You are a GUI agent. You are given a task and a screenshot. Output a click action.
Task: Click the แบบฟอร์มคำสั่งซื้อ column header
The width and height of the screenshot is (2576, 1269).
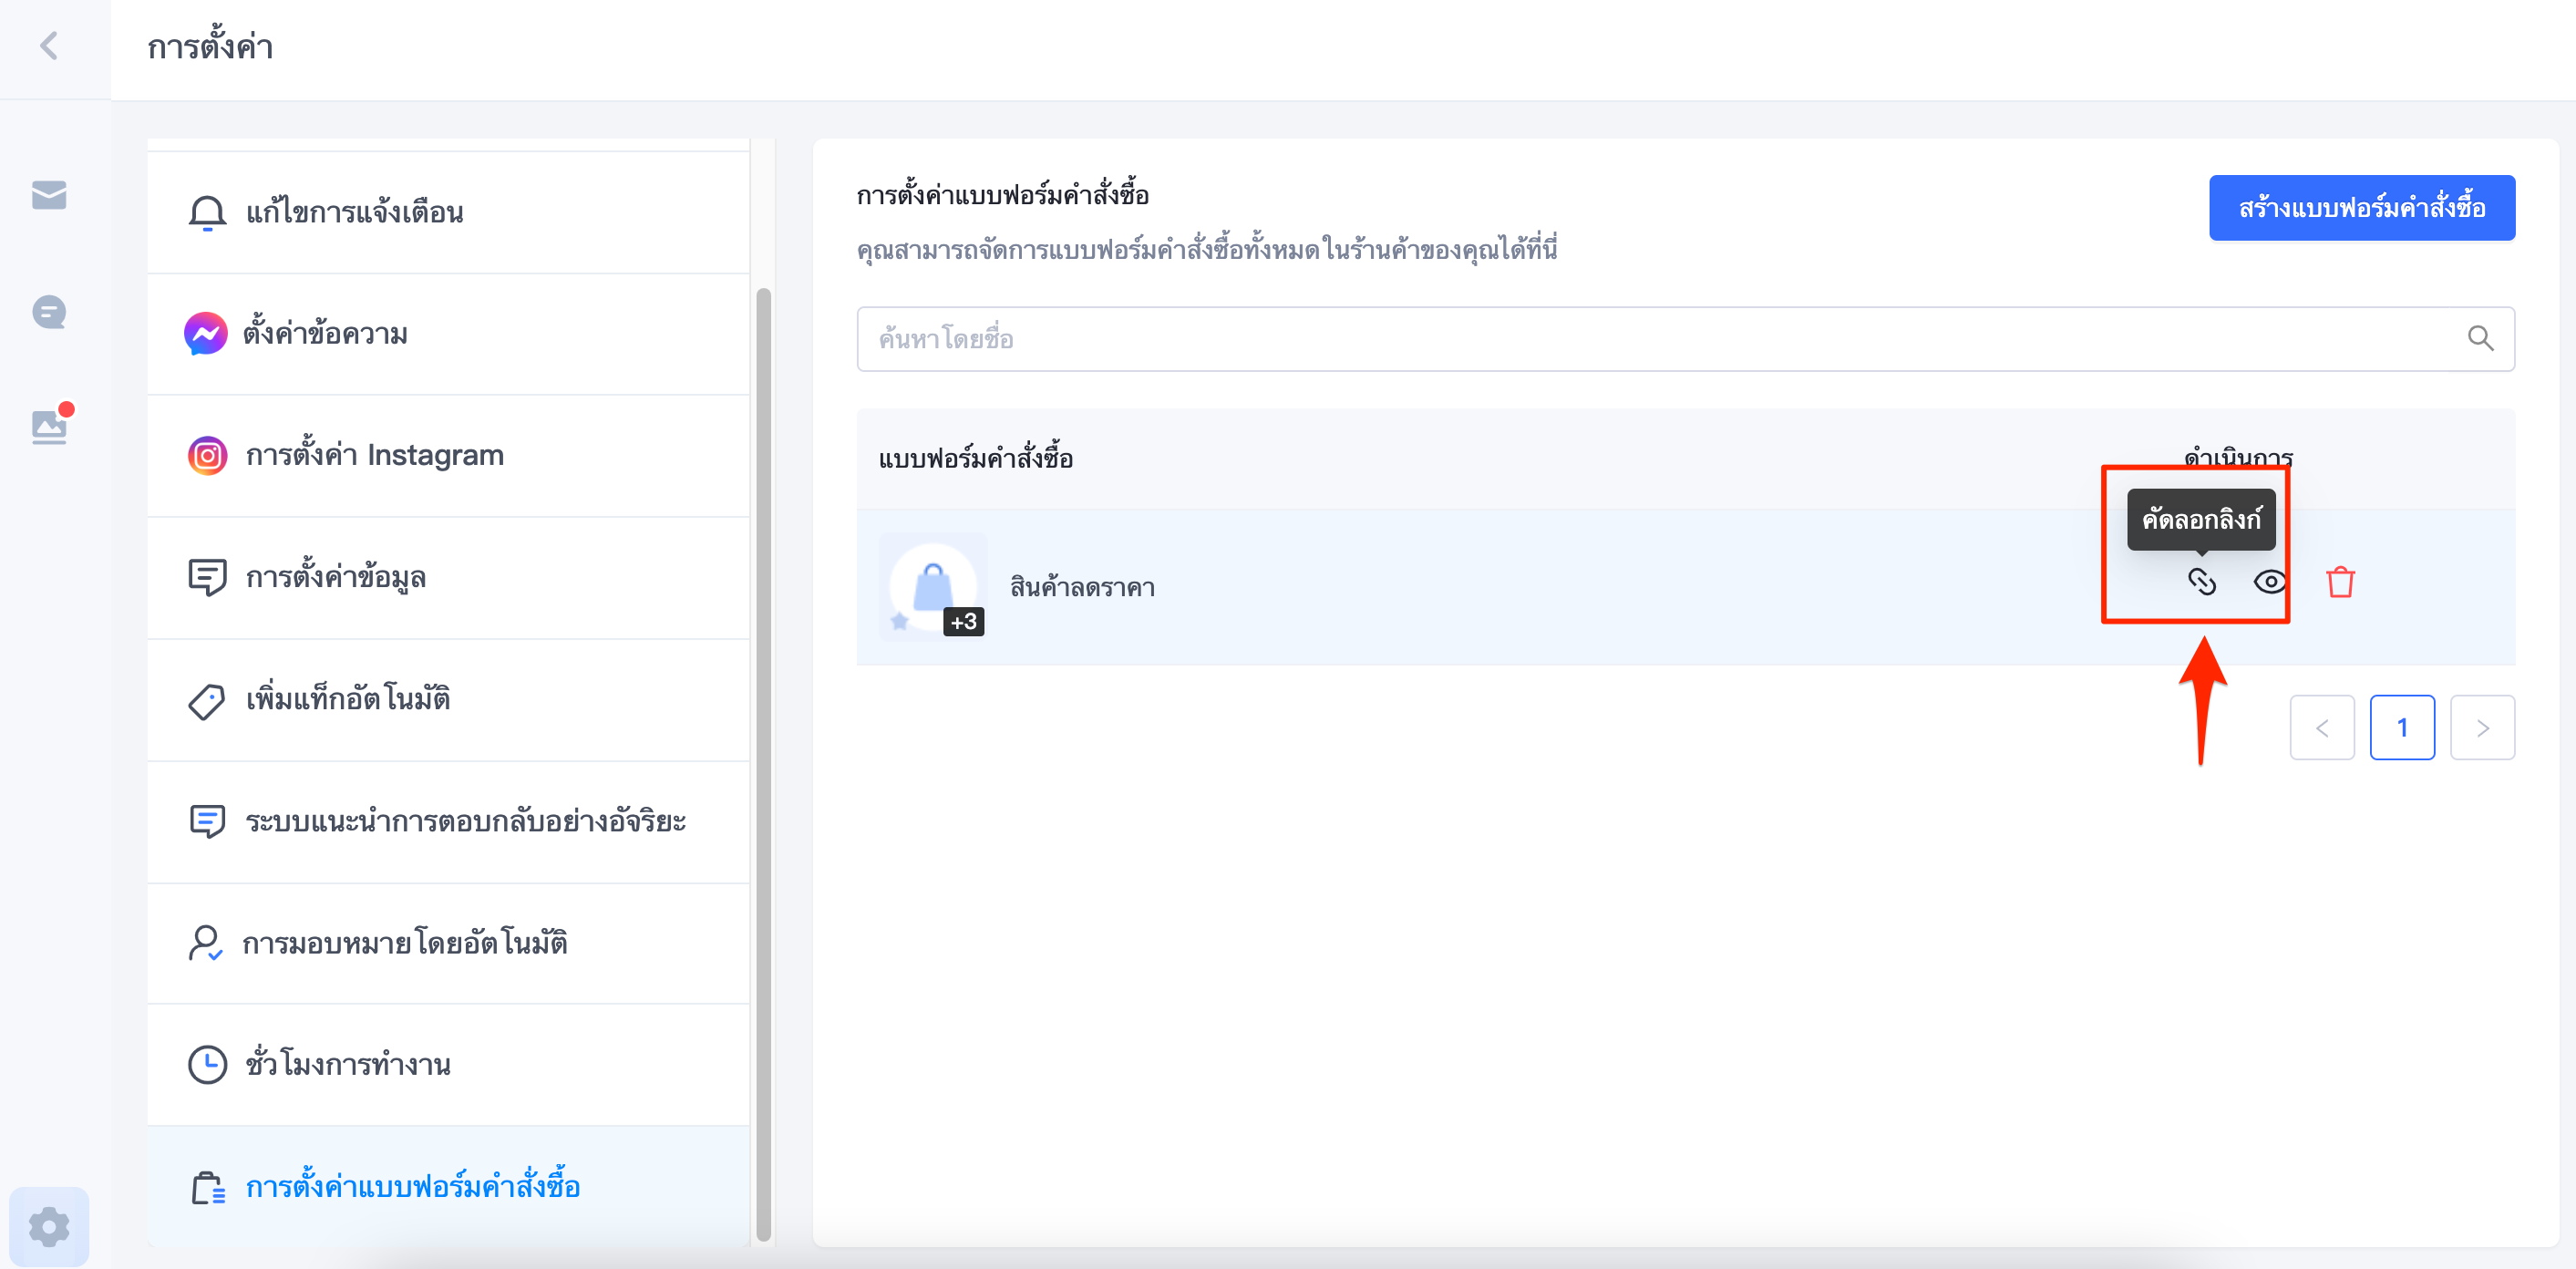tap(976, 459)
